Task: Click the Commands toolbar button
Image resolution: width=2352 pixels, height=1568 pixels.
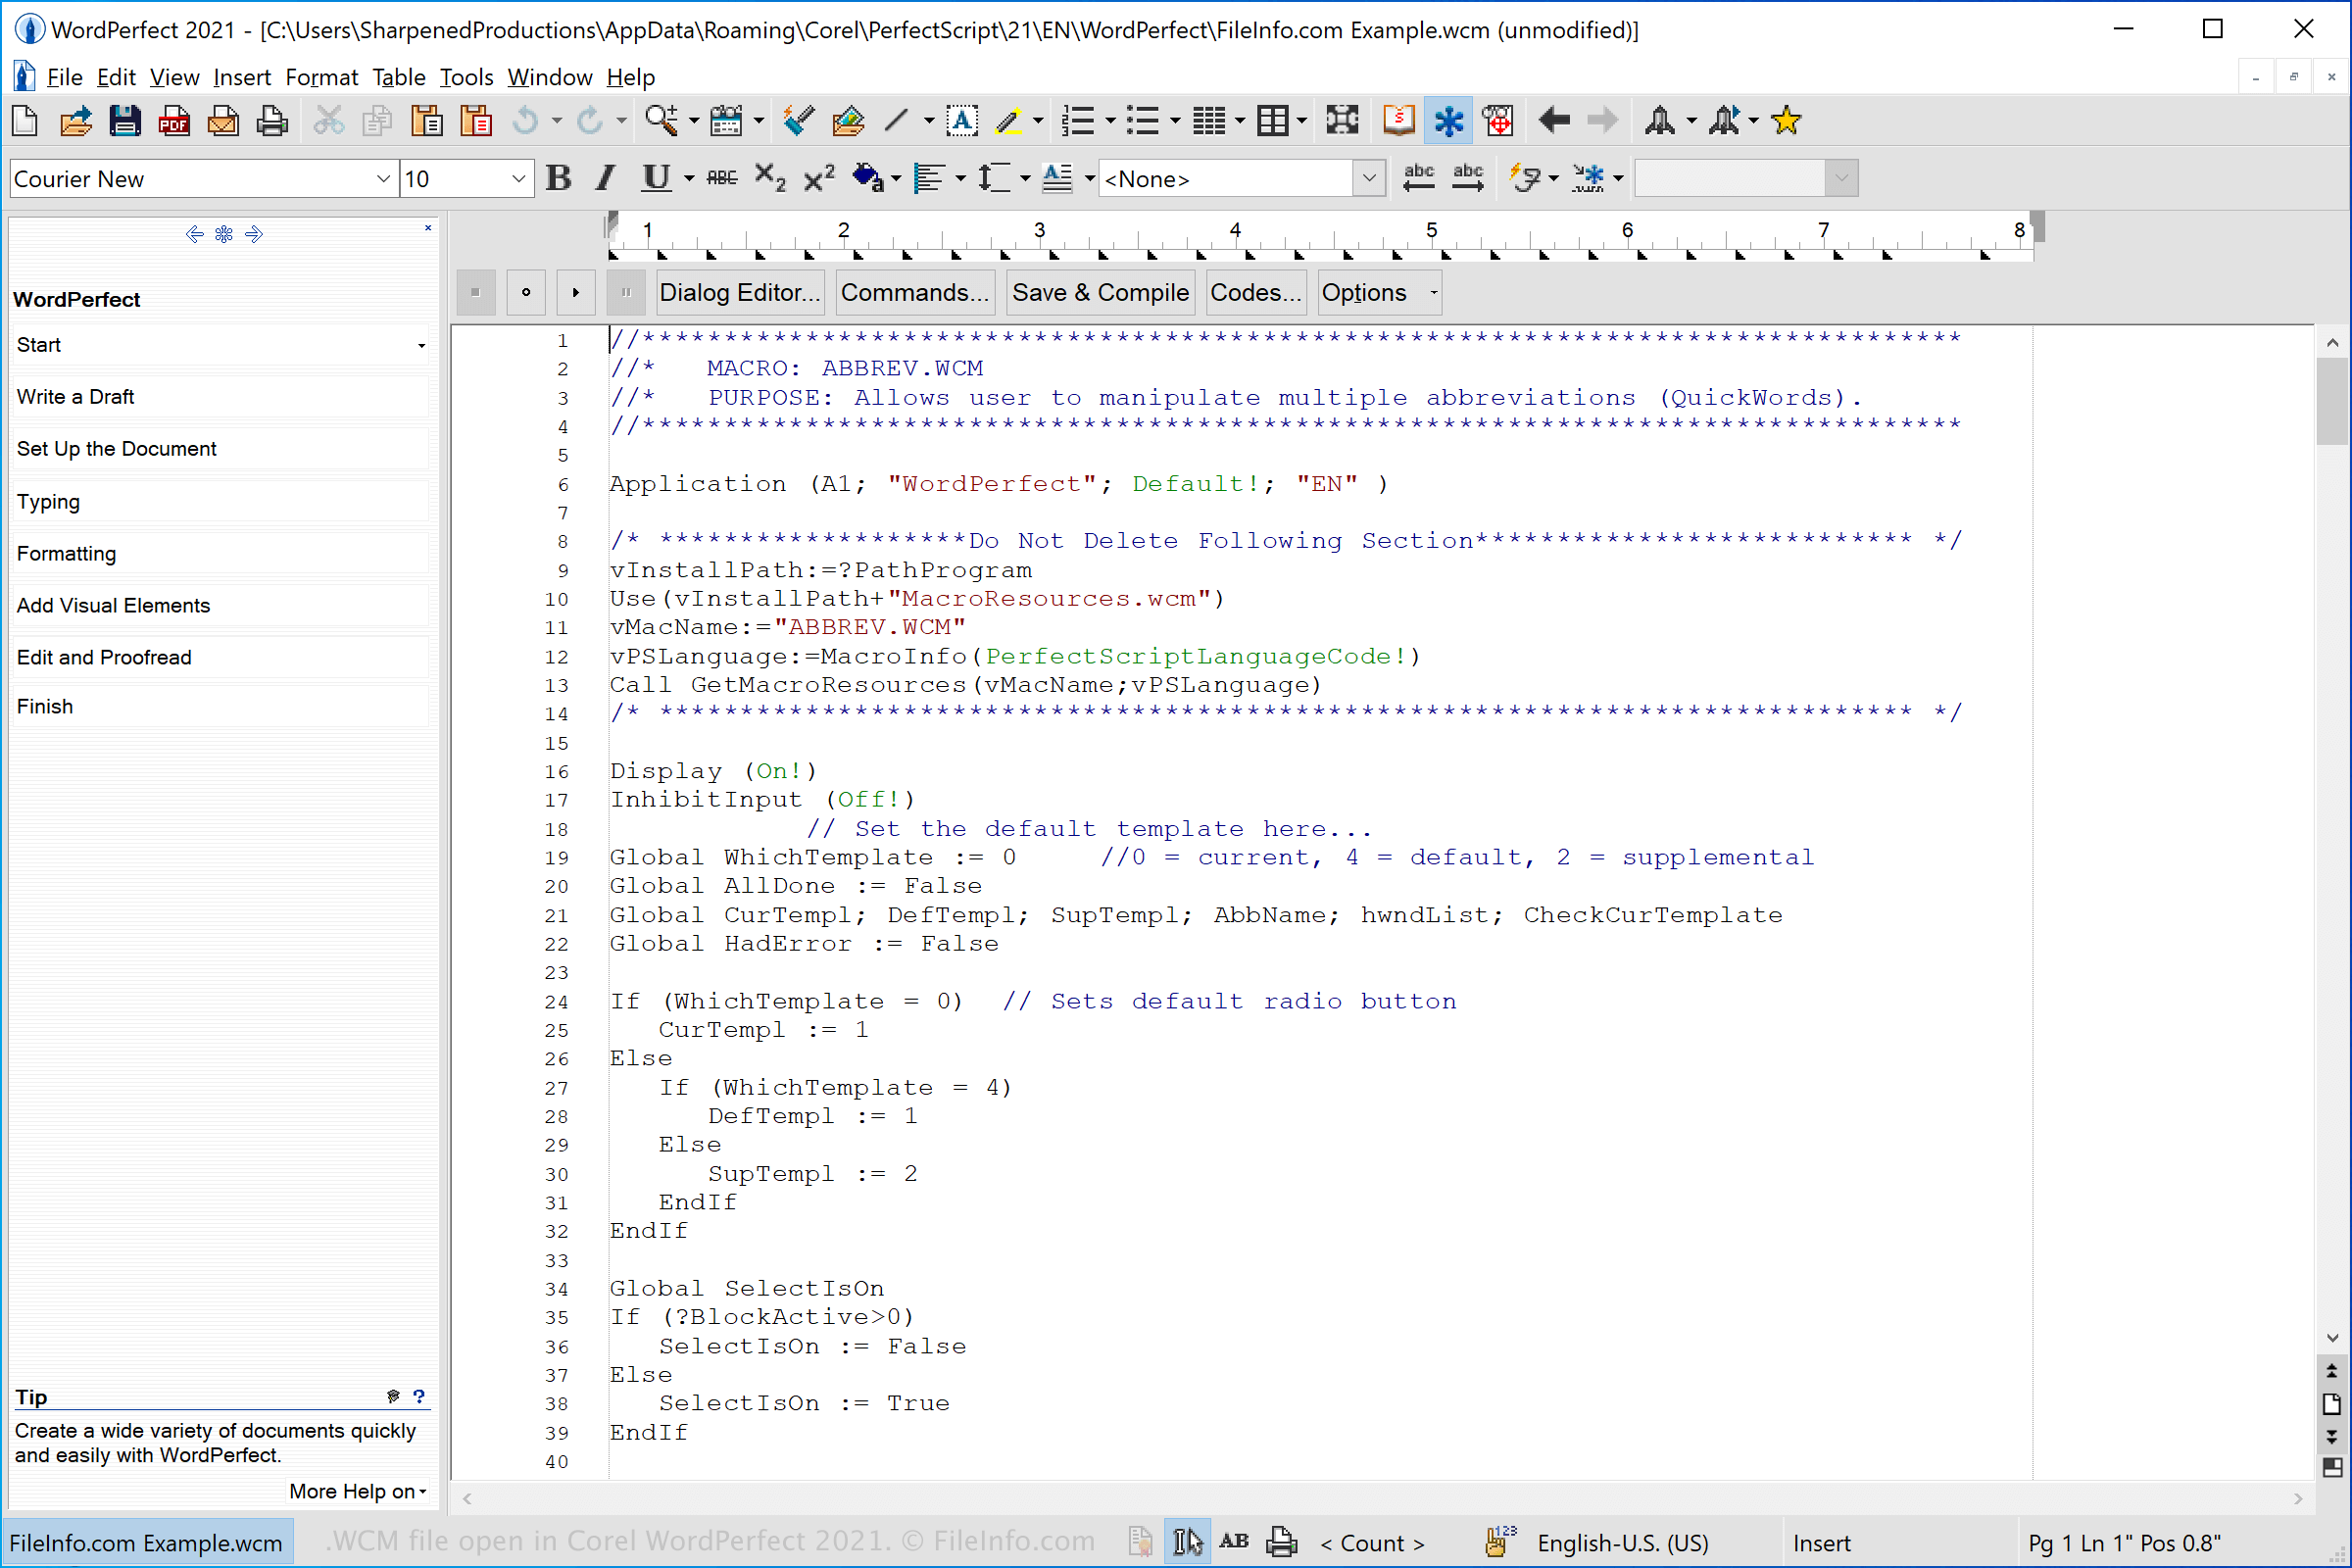Action: point(913,292)
